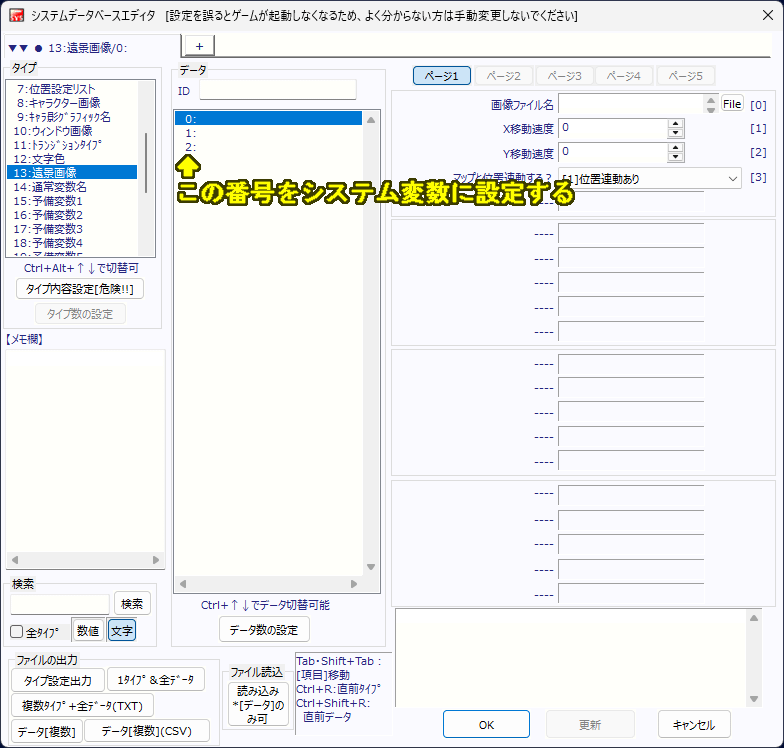Select 14:通常変数名 in type list
Image resolution: width=784 pixels, height=748 pixels.
coord(50,187)
